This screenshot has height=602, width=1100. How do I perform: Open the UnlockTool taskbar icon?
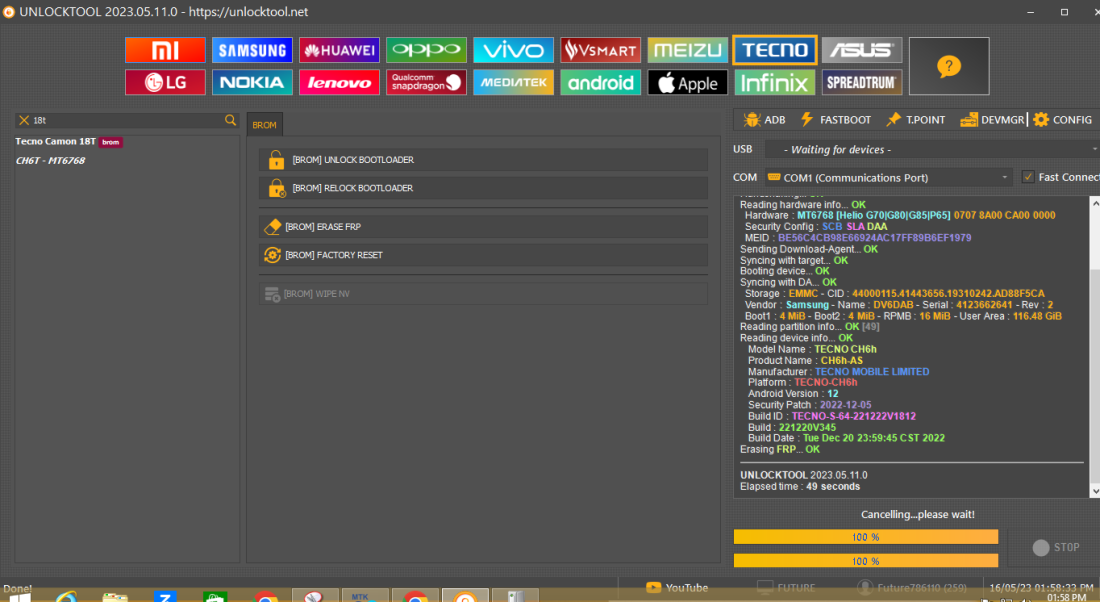coord(464,595)
